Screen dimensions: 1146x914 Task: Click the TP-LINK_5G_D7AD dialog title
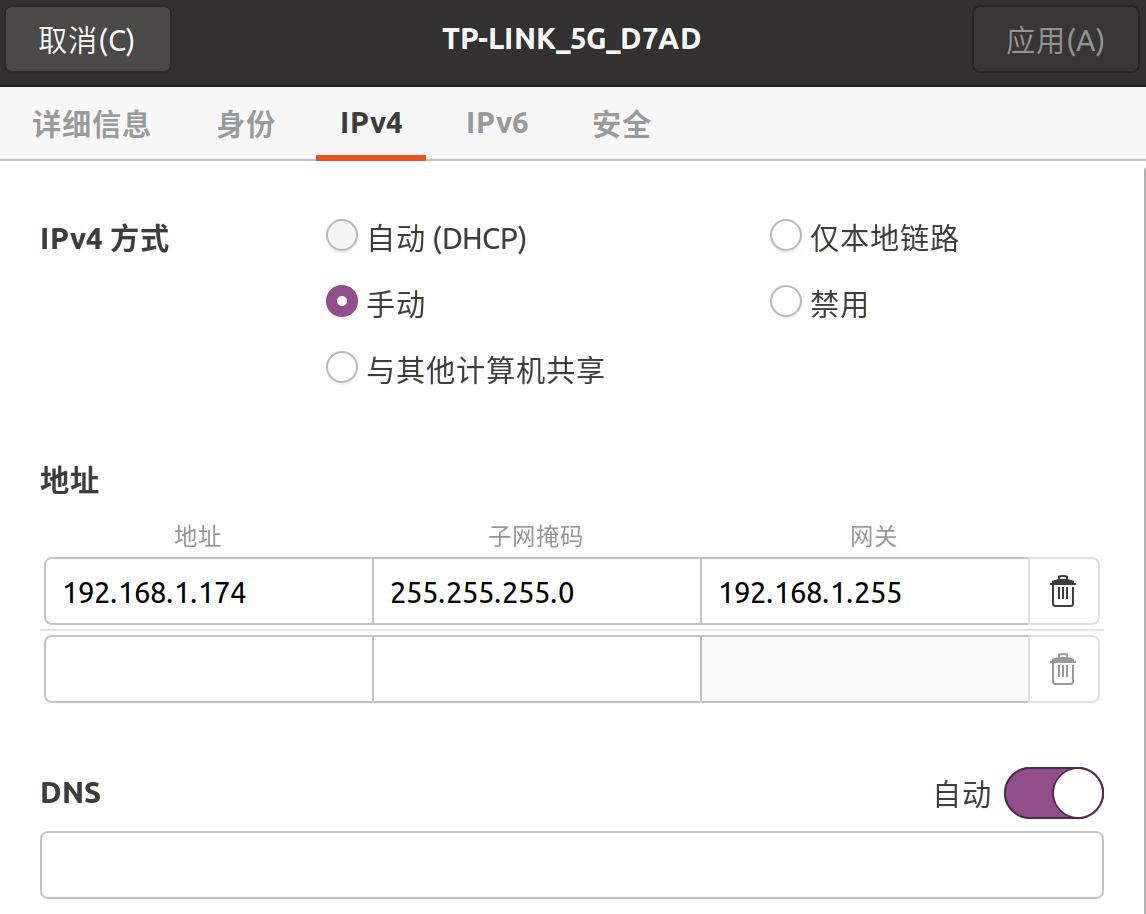pyautogui.click(x=572, y=39)
